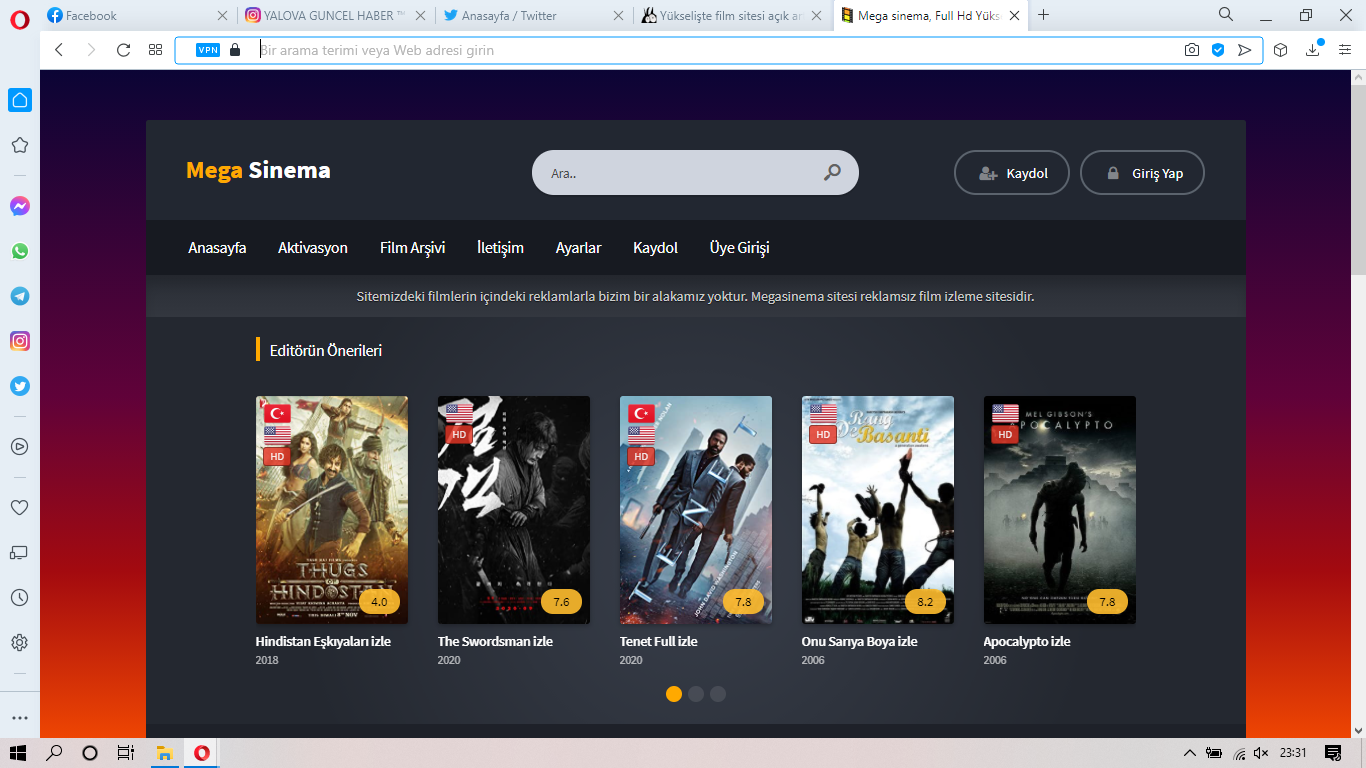Click the search magnifier in Ara field
Screen dimensions: 1366x768
tap(832, 173)
